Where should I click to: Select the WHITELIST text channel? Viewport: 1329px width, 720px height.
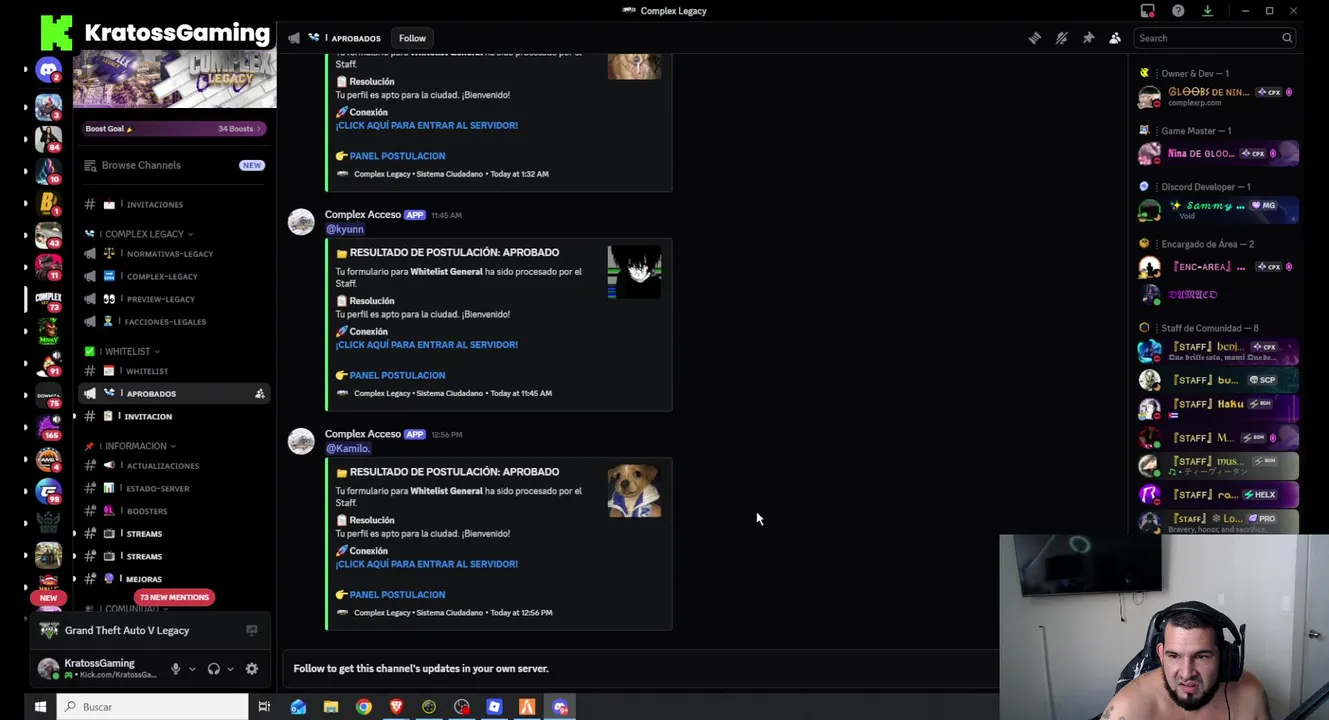[174, 371]
